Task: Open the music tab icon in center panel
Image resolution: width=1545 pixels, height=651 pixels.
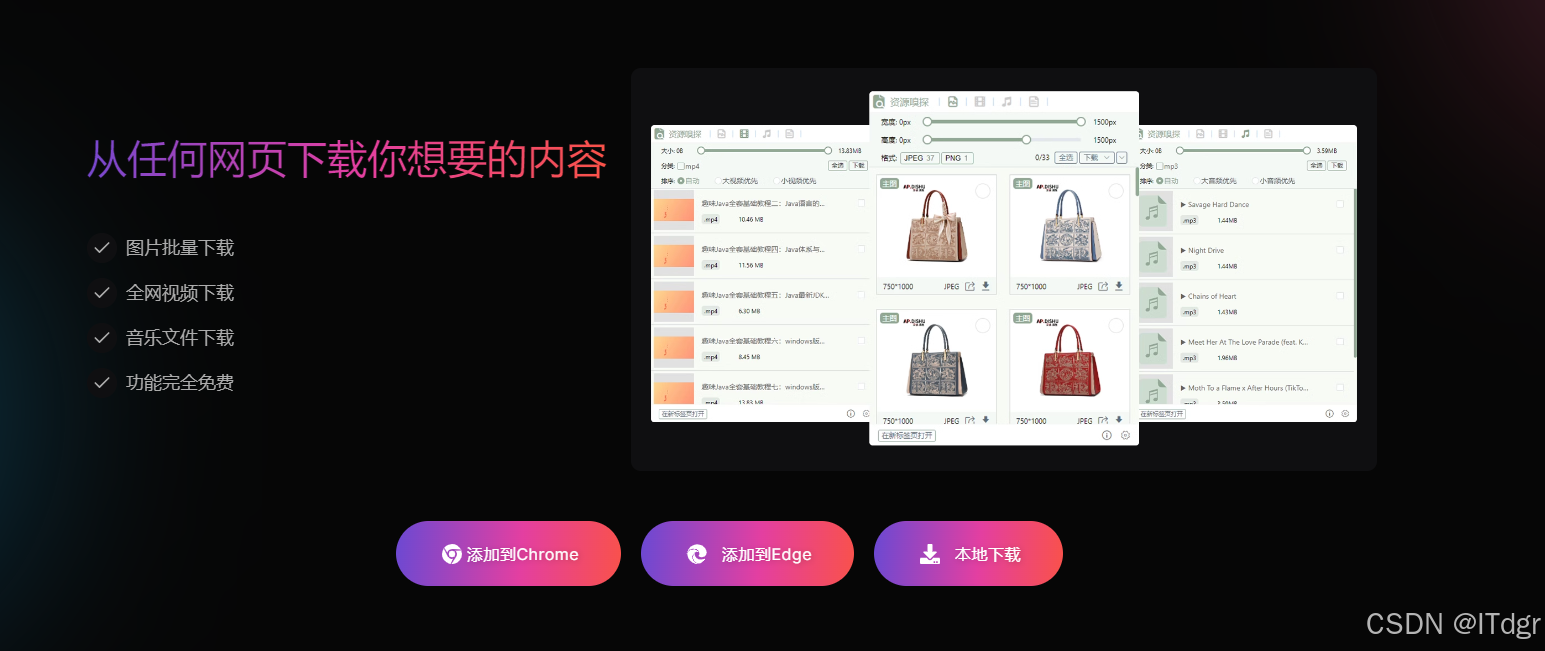Action: click(x=1007, y=102)
